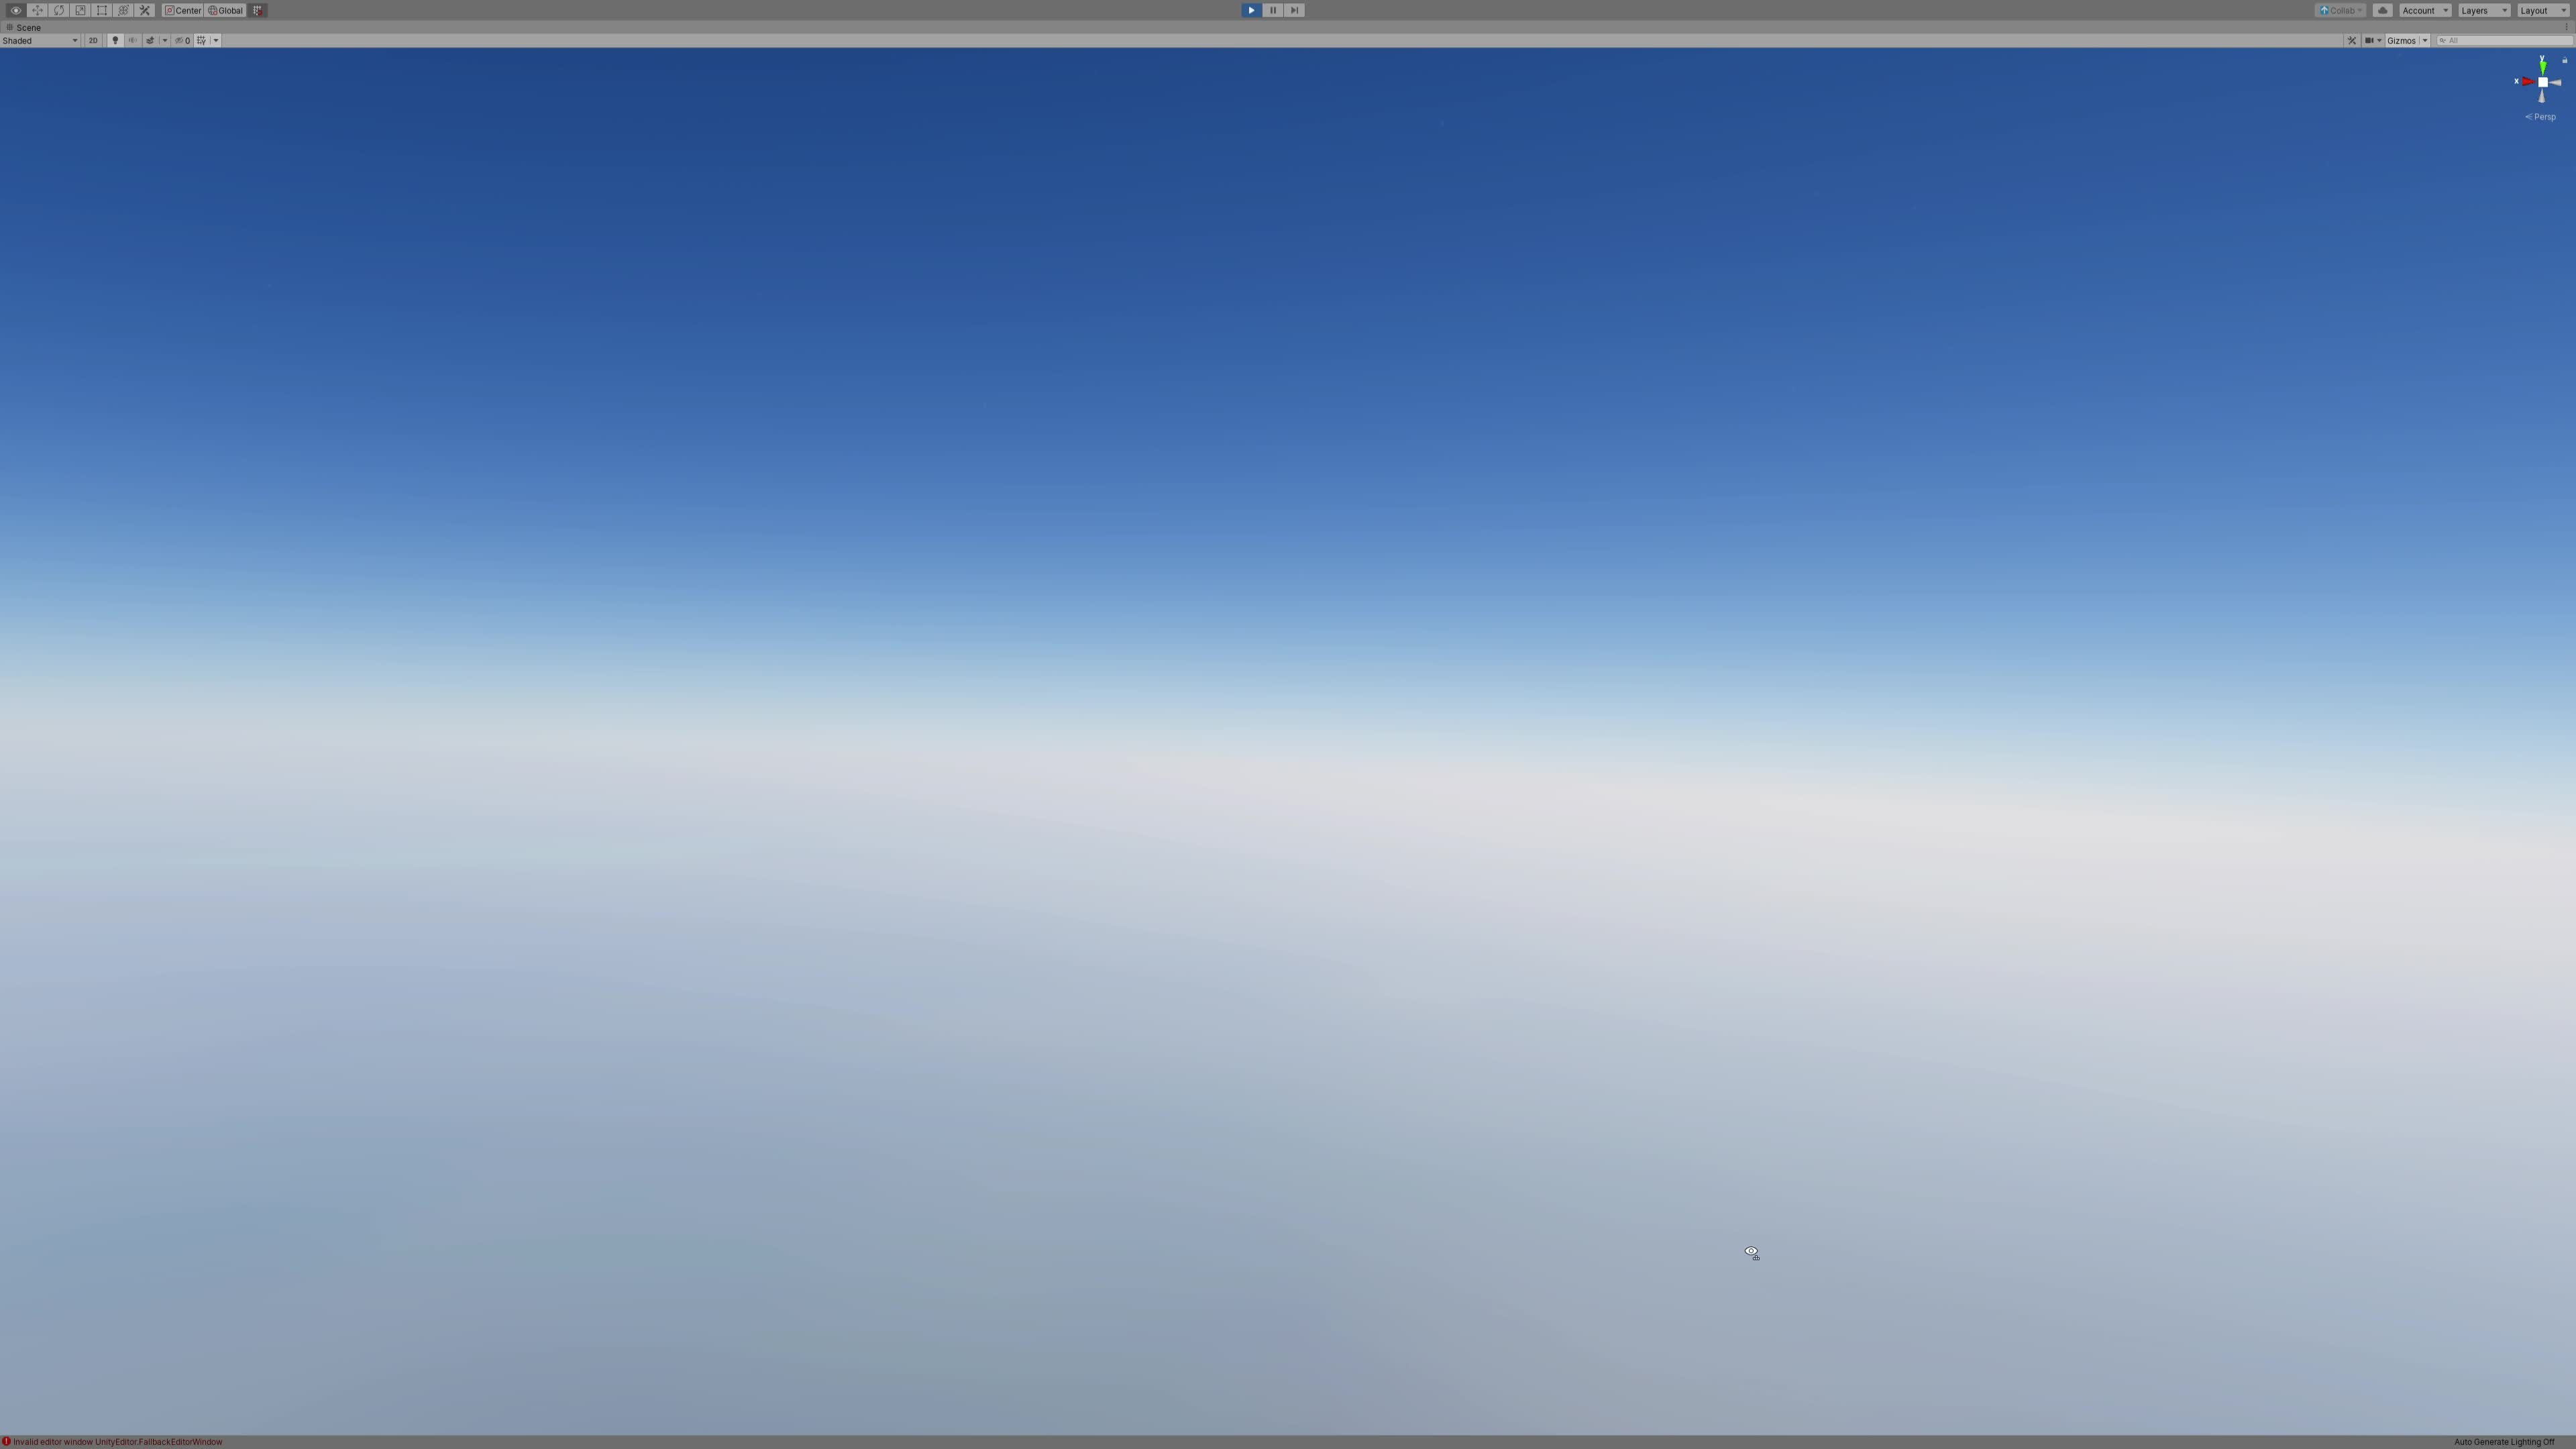Activate the Hand view tool
The height and width of the screenshot is (1449, 2576).
coord(16,10)
